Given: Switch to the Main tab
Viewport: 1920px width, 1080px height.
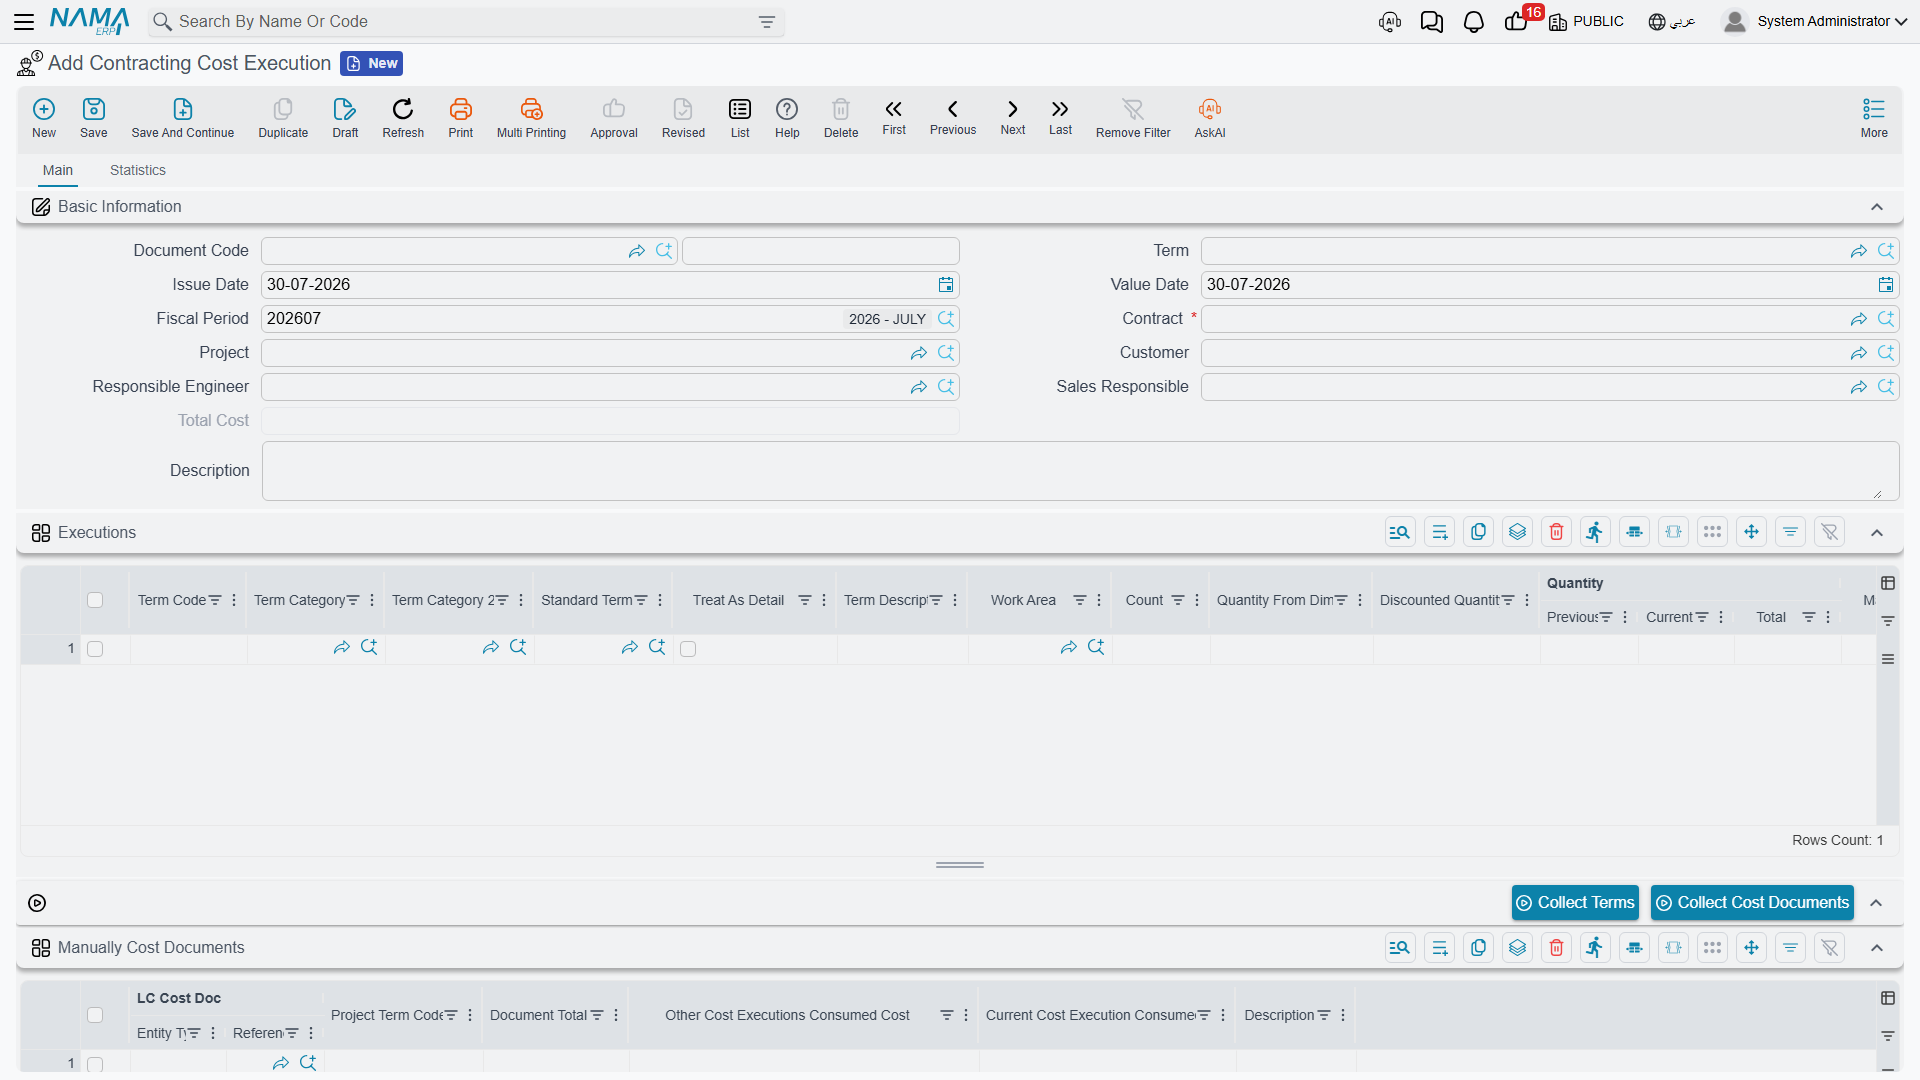Looking at the screenshot, I should click(58, 171).
